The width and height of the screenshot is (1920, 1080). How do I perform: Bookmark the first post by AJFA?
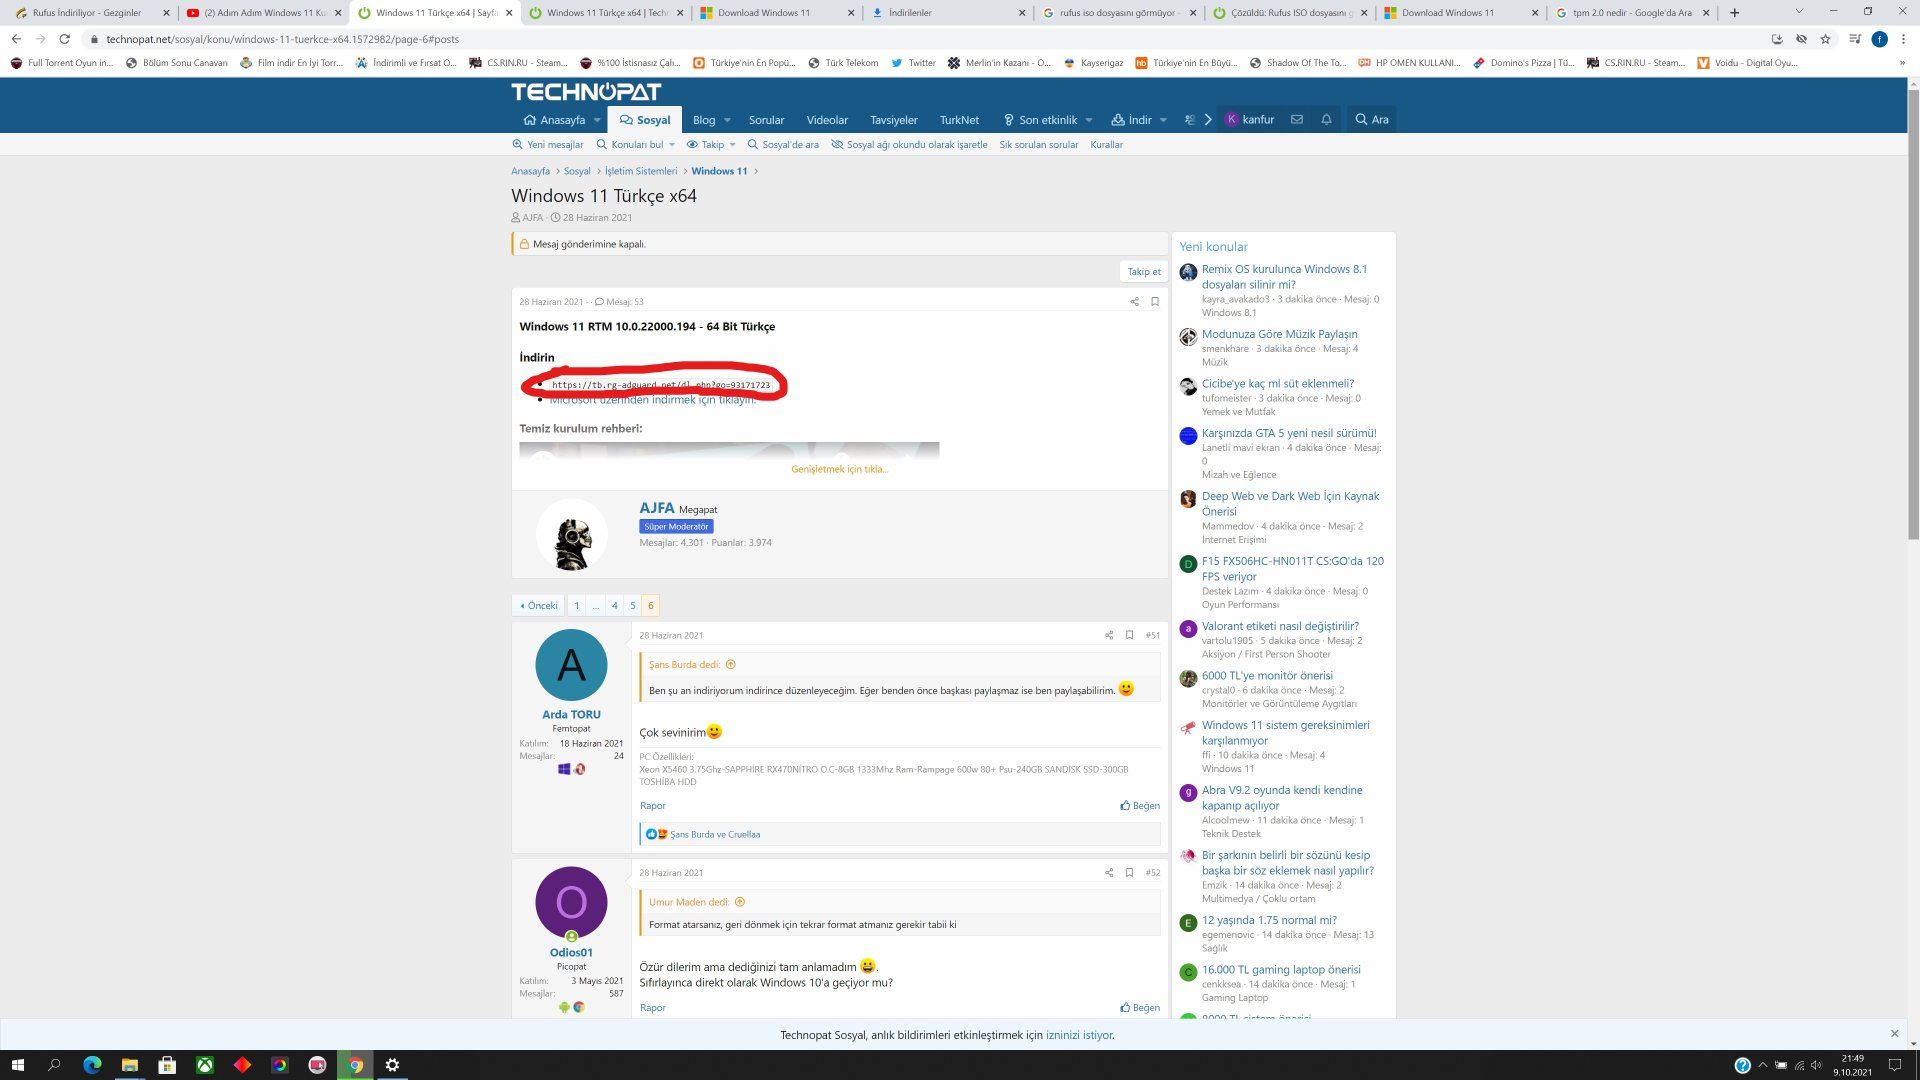pos(1155,302)
